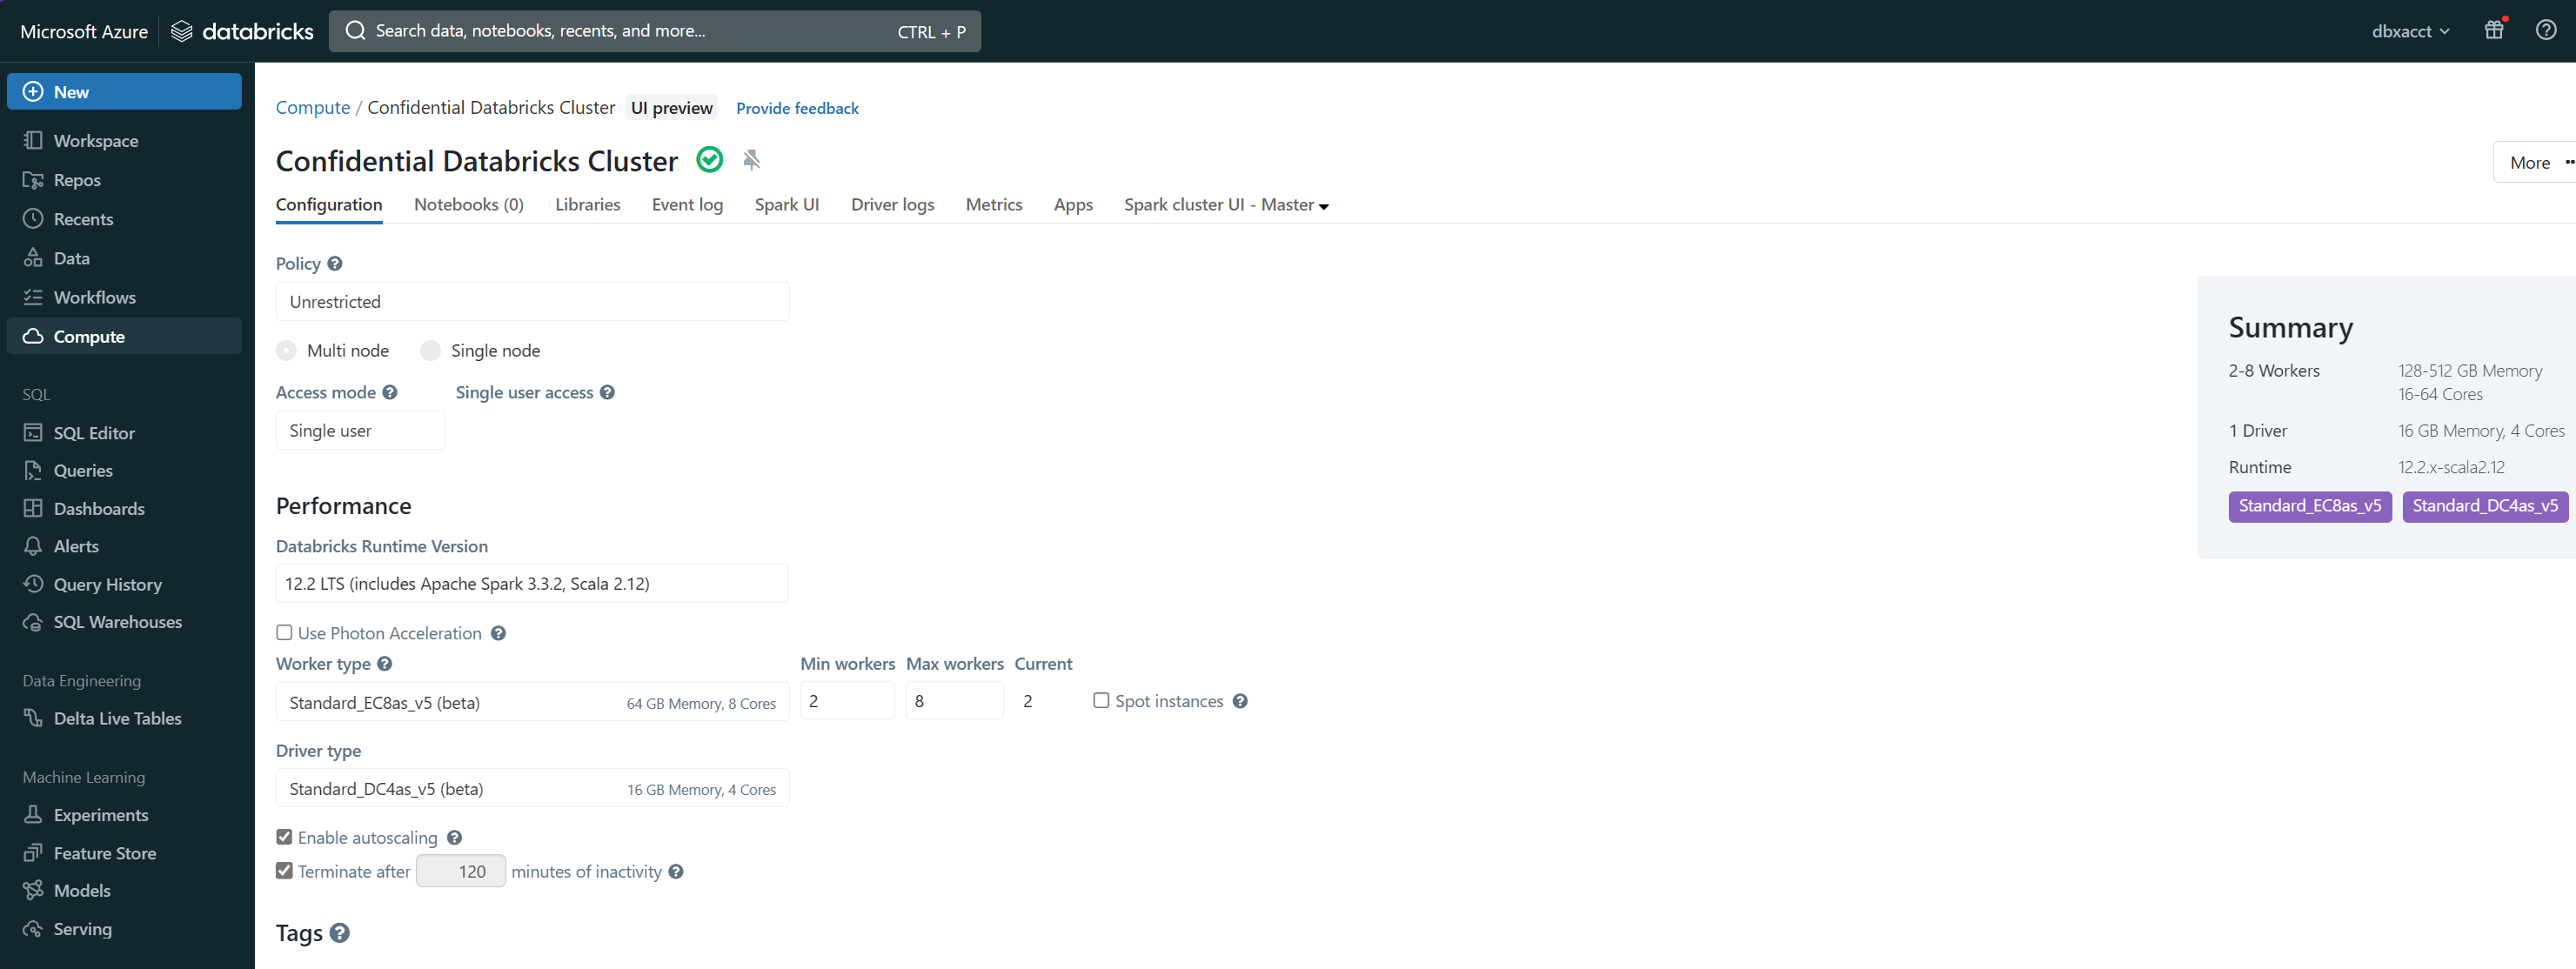
Task: Open the gift box notifications icon
Action: click(2493, 30)
